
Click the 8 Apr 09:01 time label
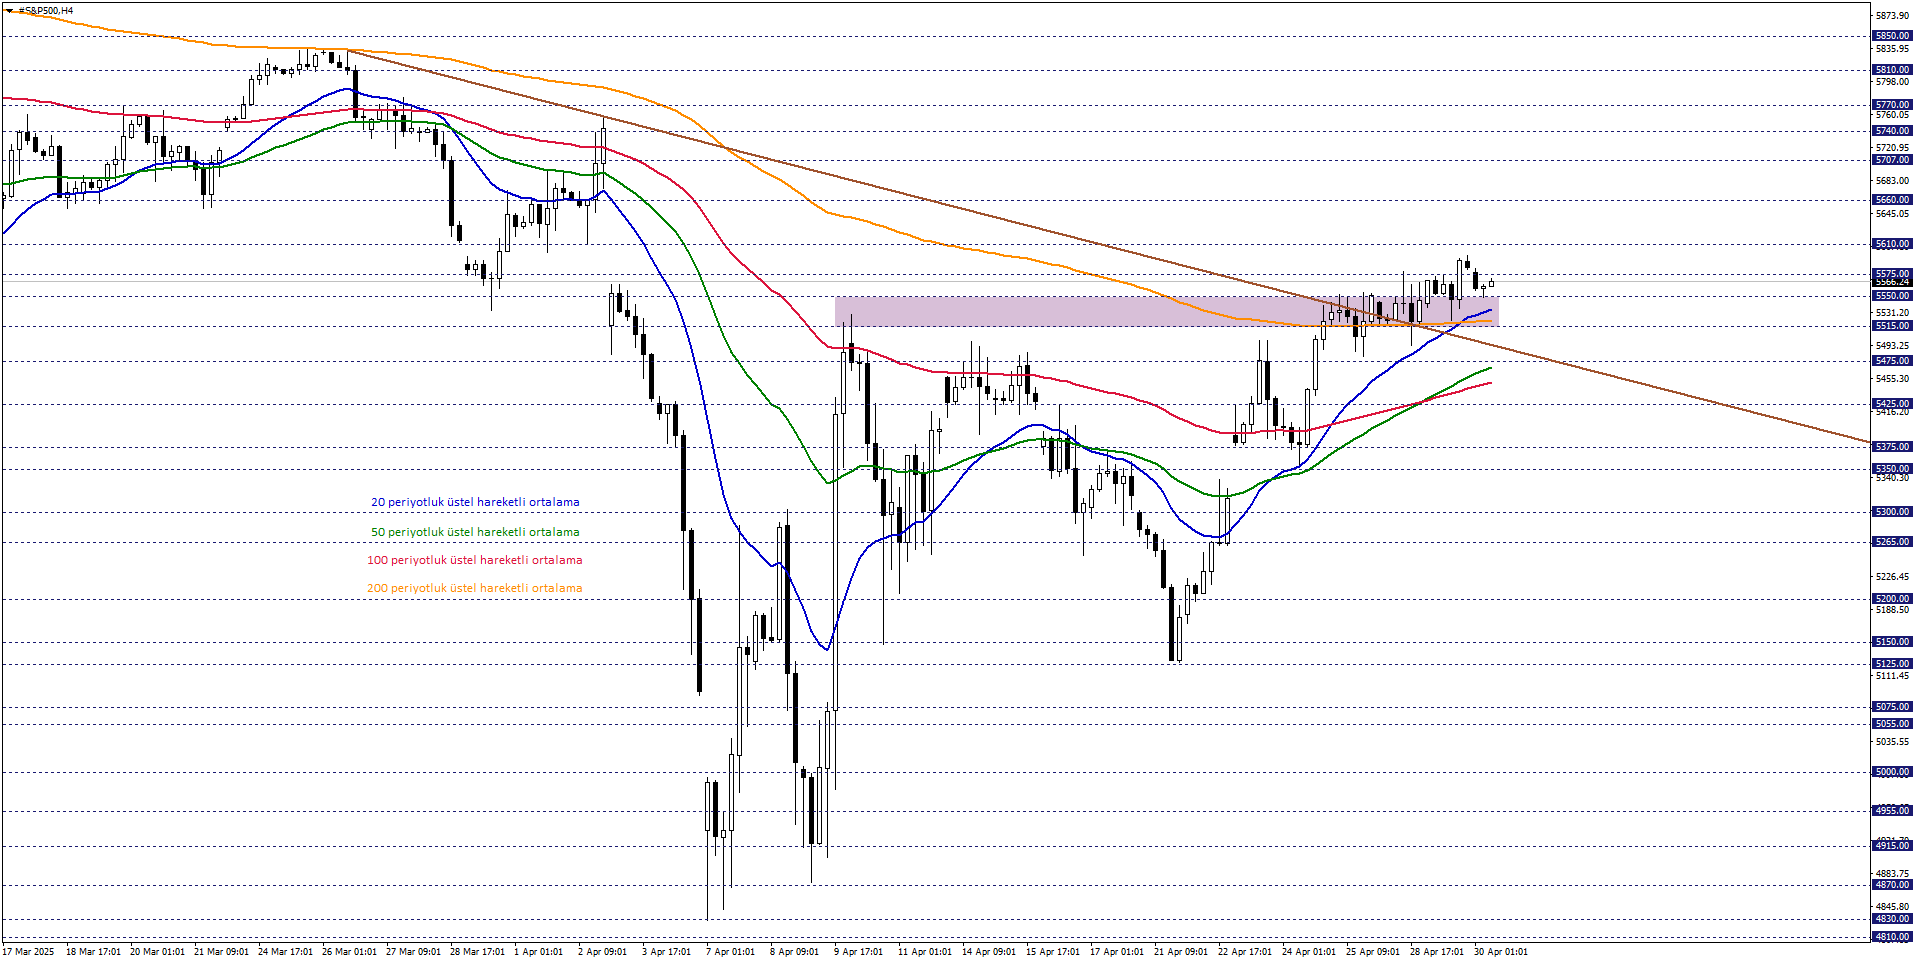(794, 952)
